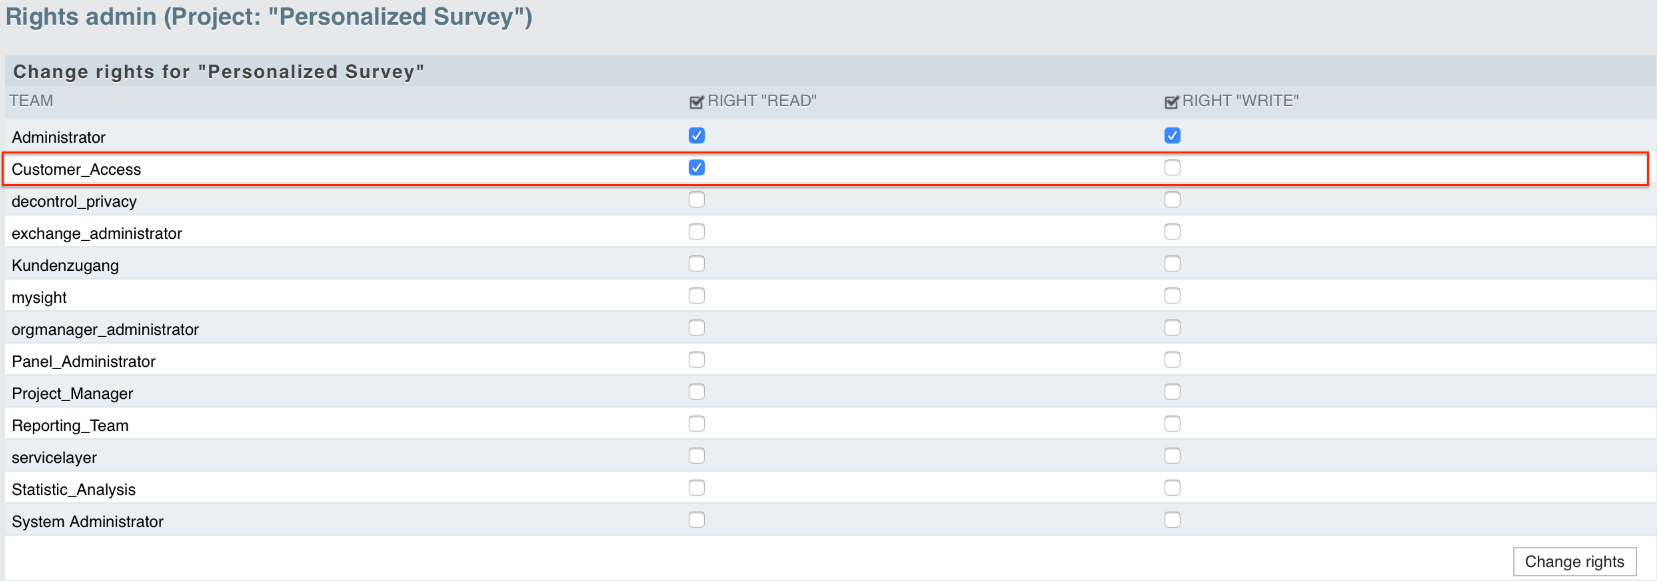Screen dimensions: 1657x581
Task: Enable write right for Statistic_Analysis
Action: 1173,488
